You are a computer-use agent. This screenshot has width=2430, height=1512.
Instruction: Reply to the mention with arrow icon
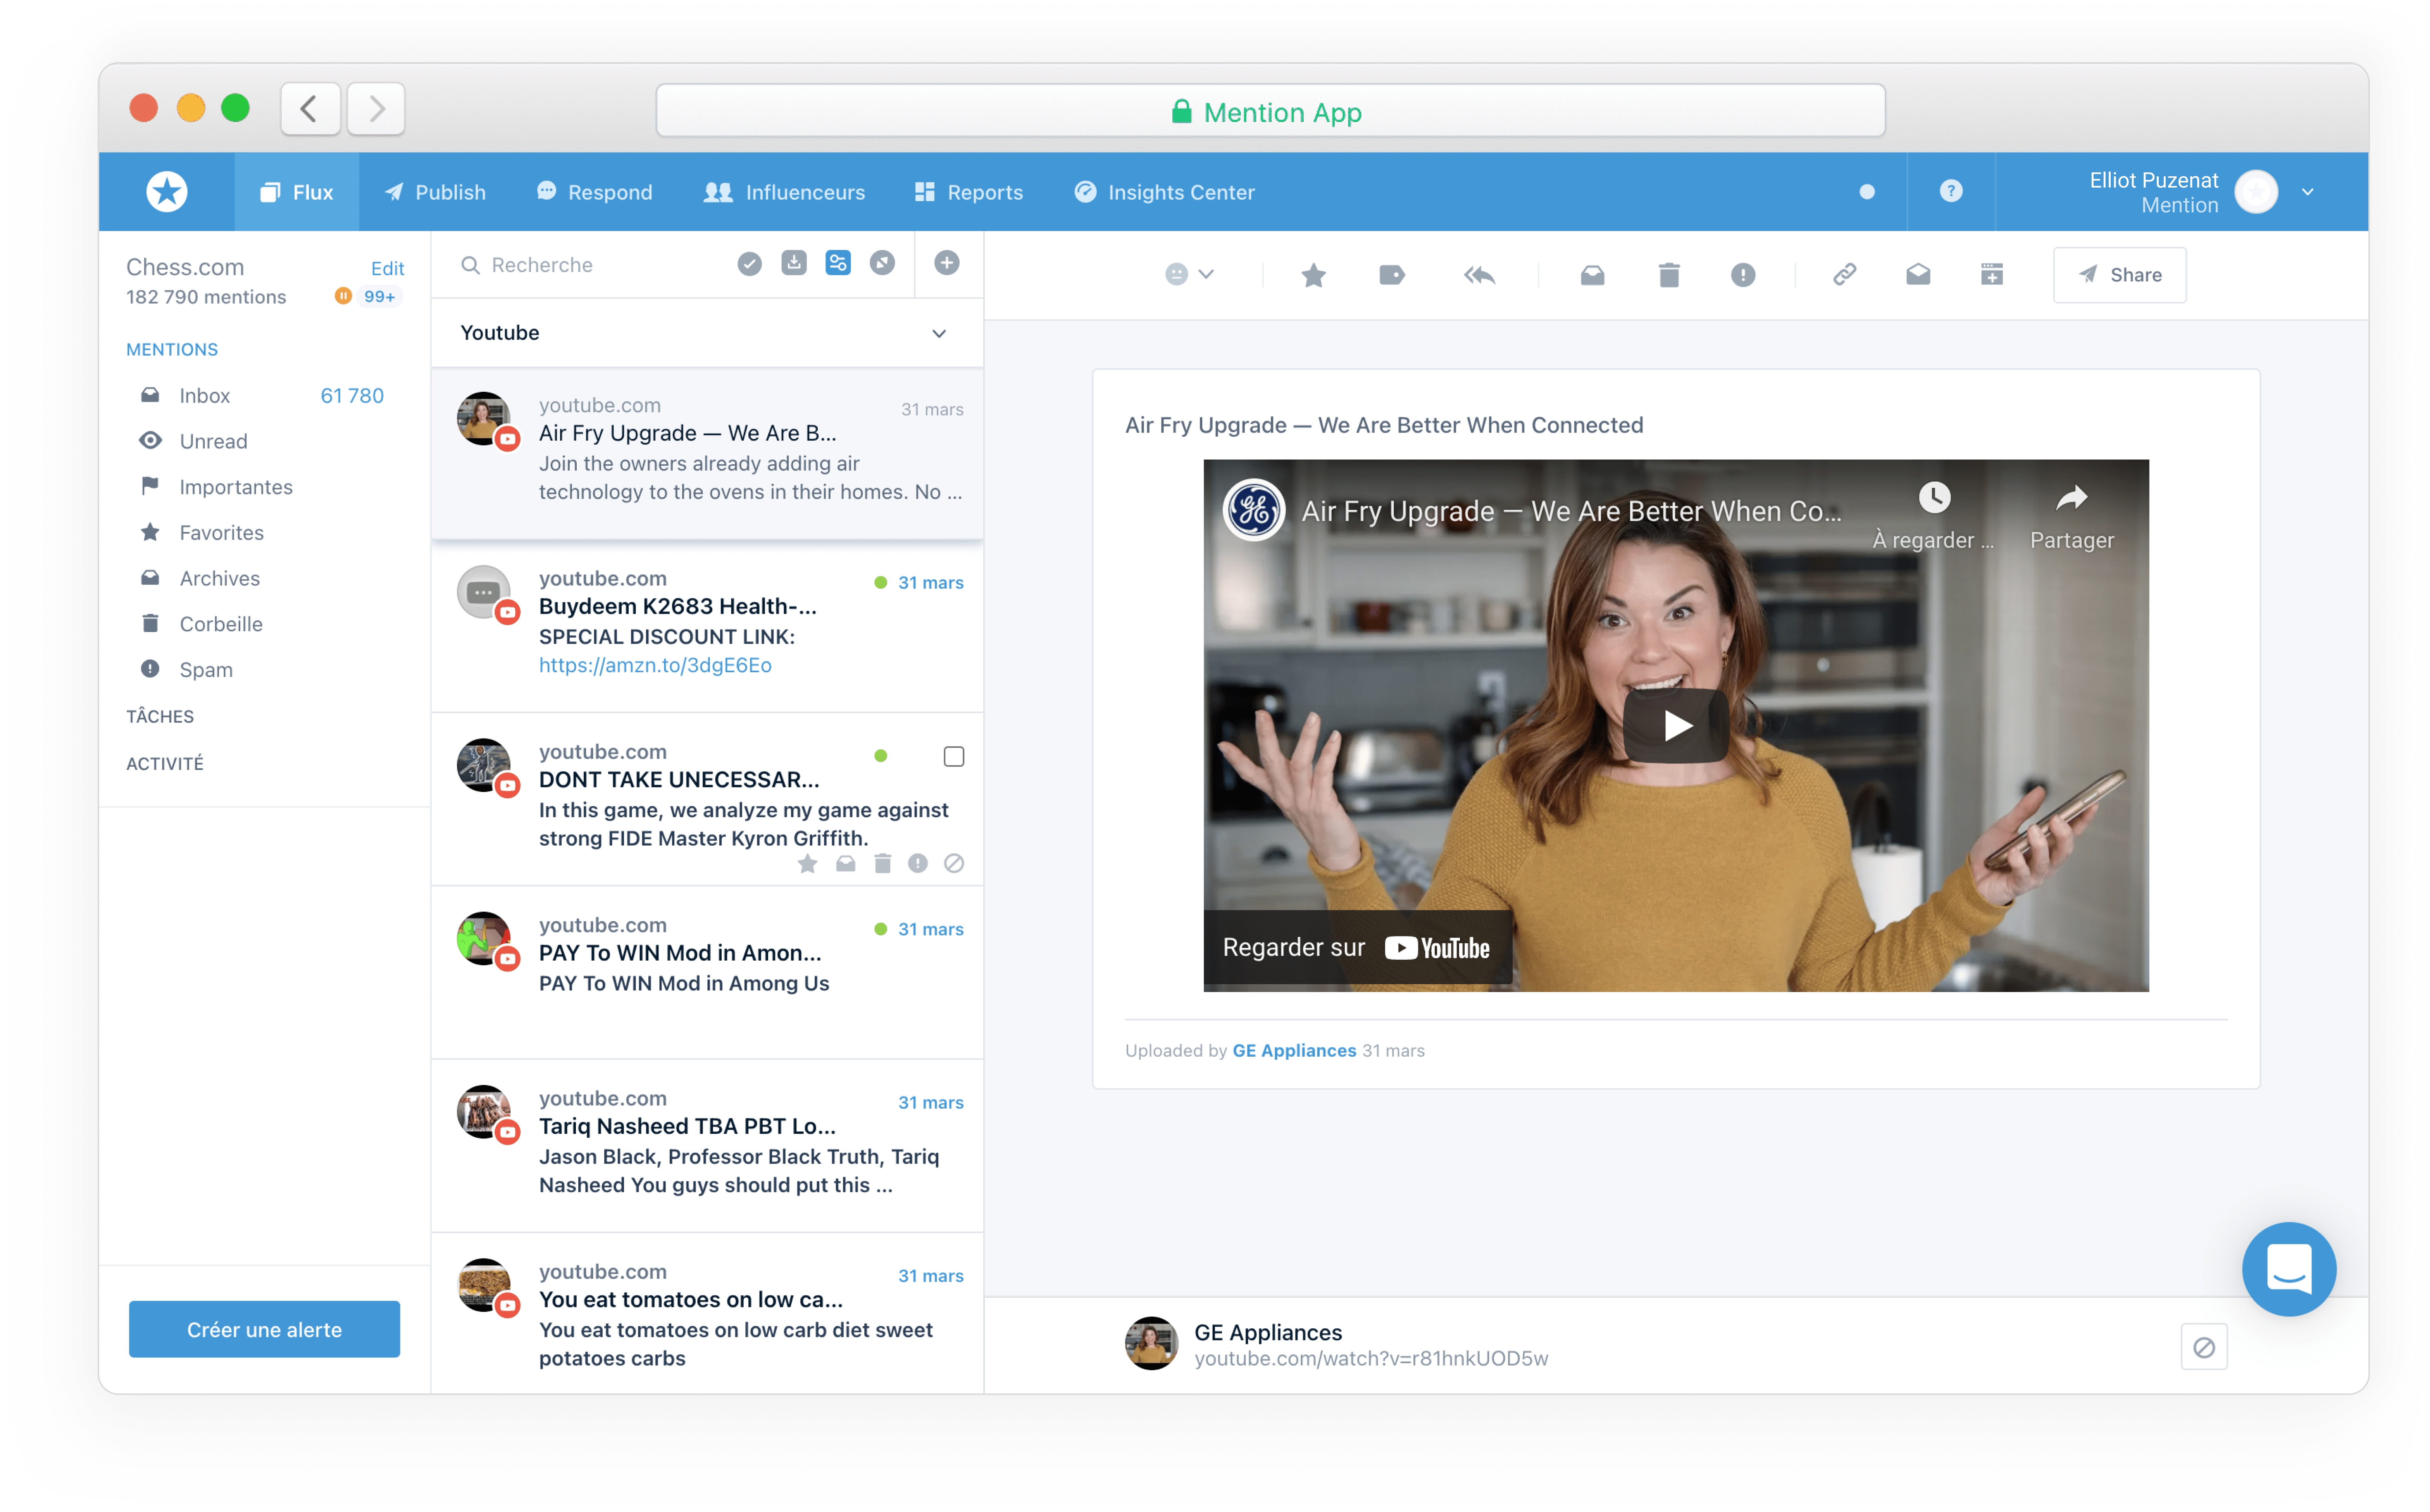1480,275
